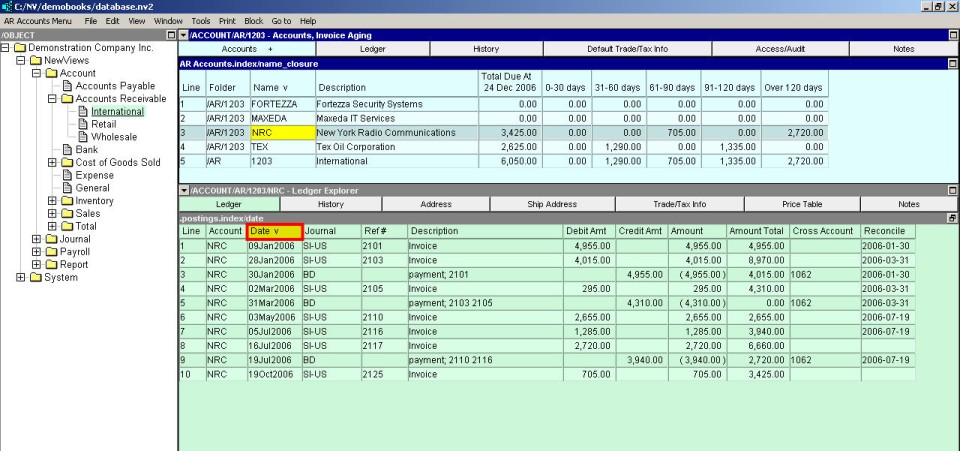Click the pane menu arrow icon for Invoice Aging
This screenshot has width=960, height=451.
(183, 35)
